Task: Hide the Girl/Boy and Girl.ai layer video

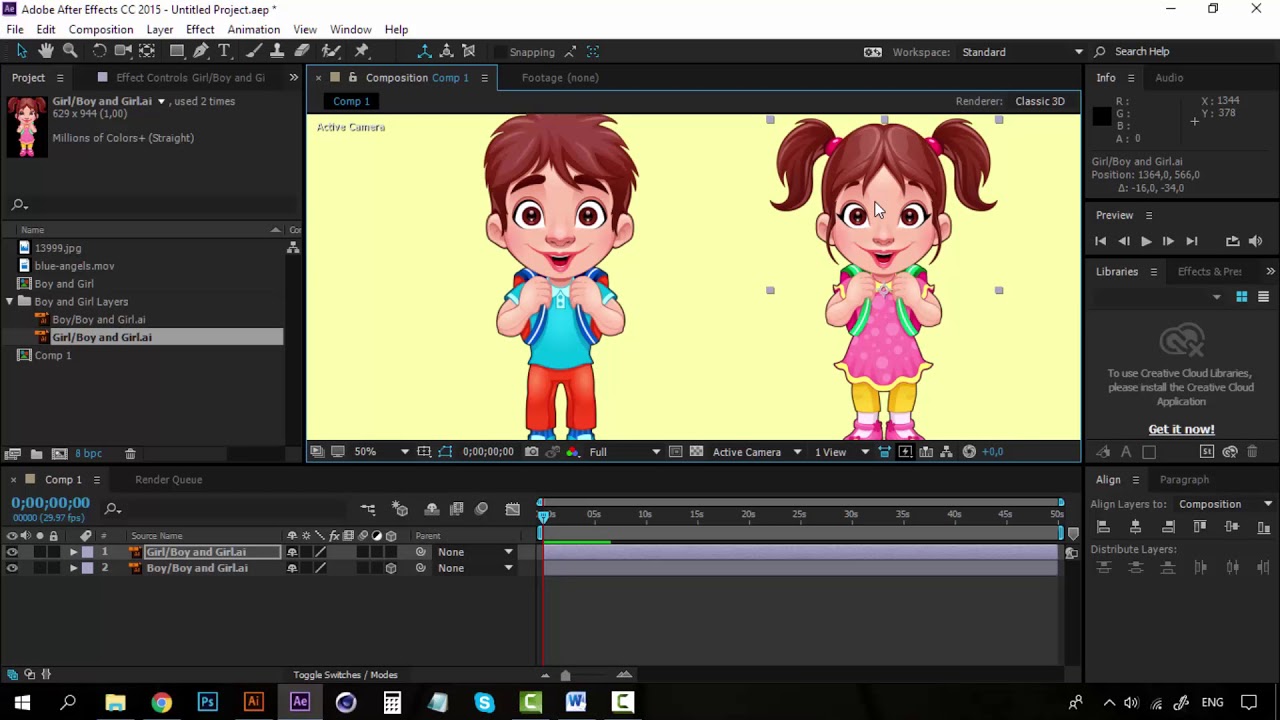Action: pyautogui.click(x=12, y=552)
